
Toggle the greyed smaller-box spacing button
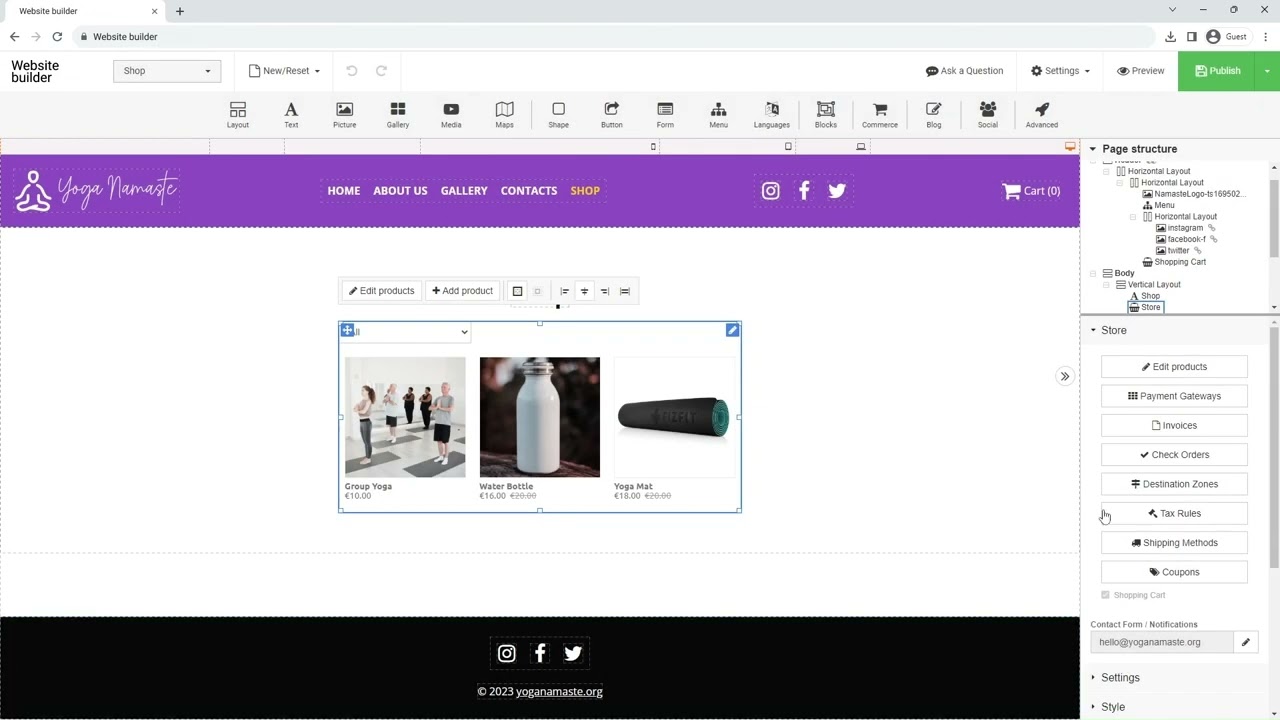point(537,291)
